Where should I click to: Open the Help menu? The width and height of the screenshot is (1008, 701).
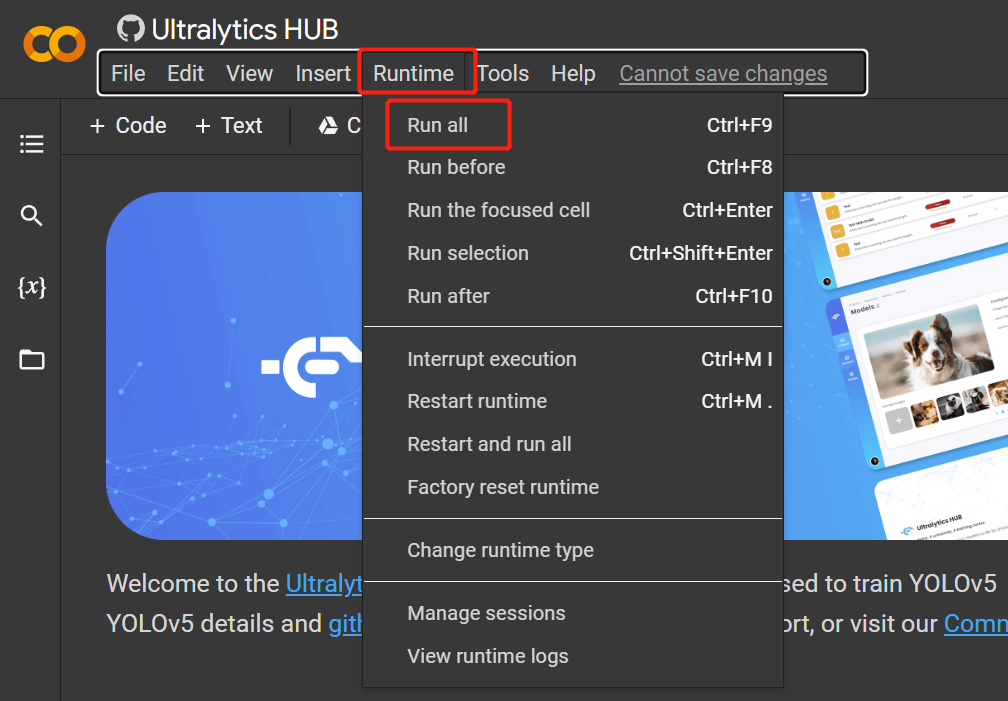(x=573, y=73)
